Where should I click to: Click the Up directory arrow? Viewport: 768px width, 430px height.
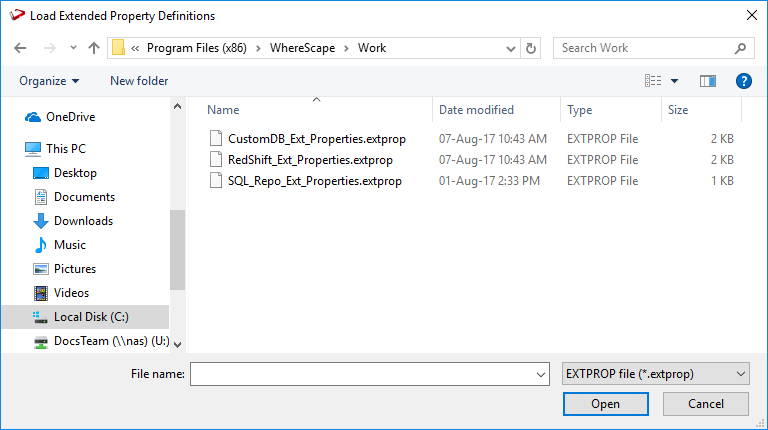pyautogui.click(x=94, y=48)
